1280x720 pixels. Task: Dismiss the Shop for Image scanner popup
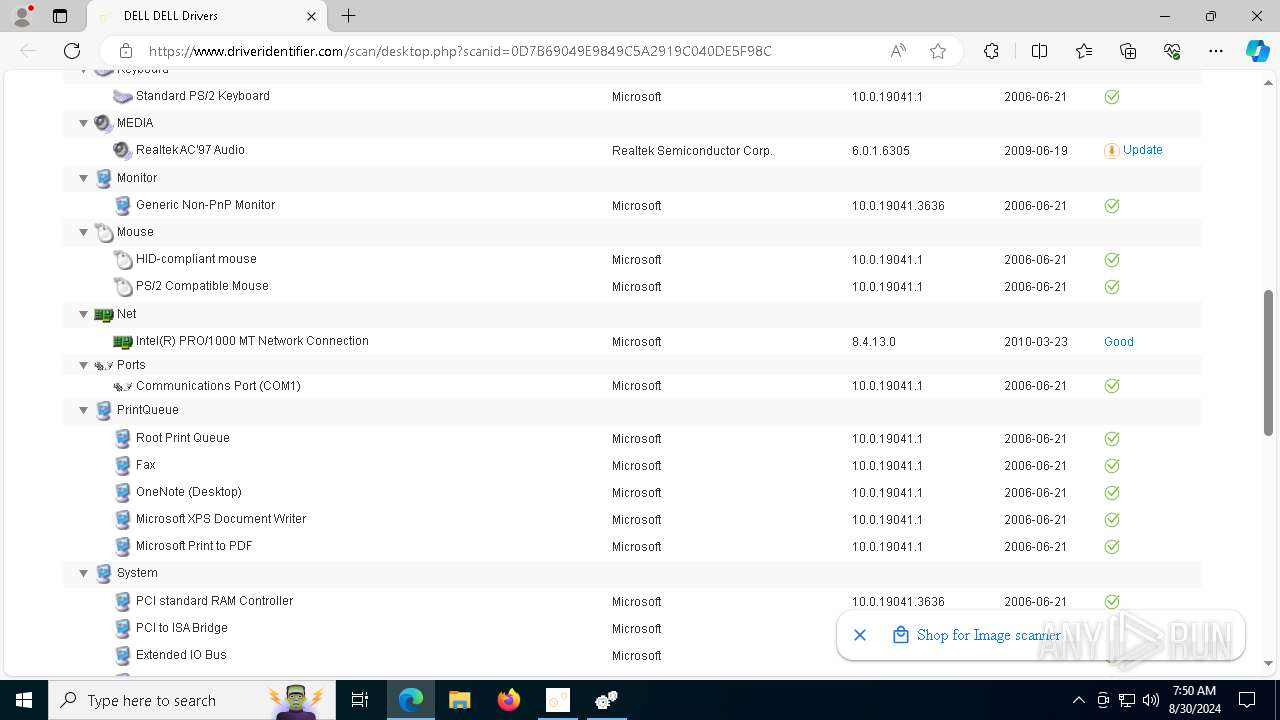(x=860, y=635)
